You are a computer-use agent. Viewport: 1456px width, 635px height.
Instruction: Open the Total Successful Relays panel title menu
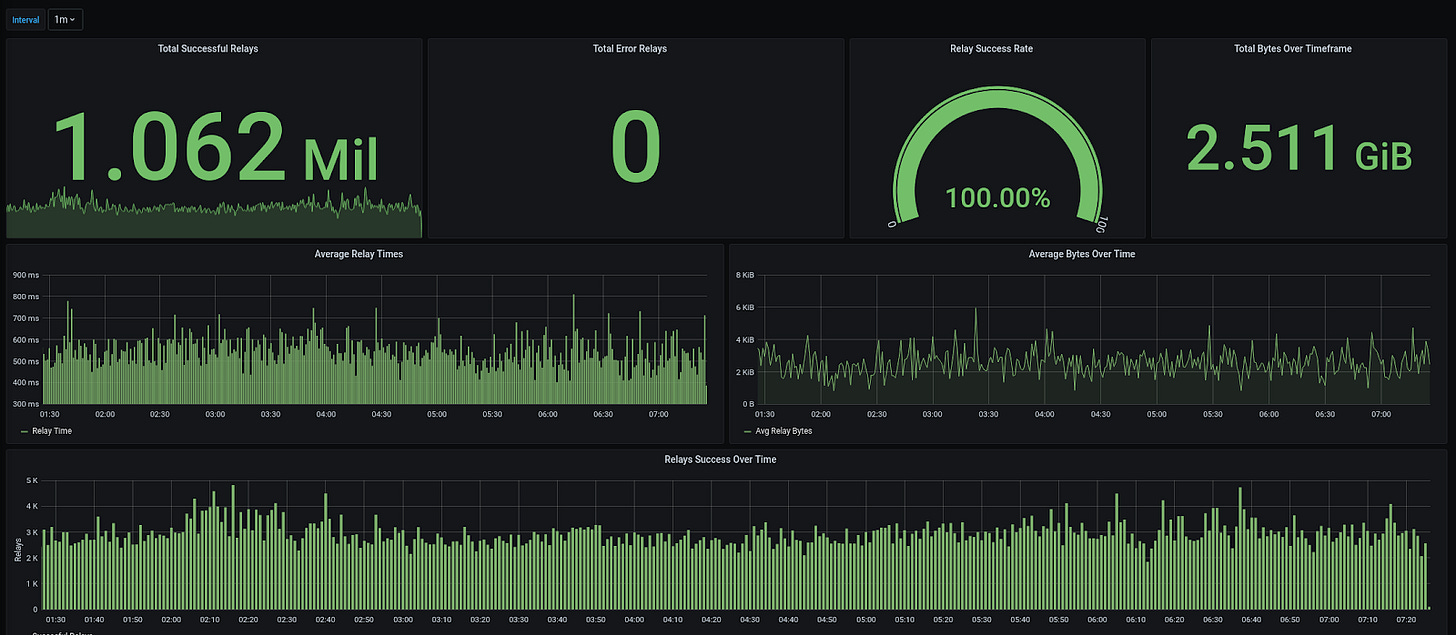point(208,49)
